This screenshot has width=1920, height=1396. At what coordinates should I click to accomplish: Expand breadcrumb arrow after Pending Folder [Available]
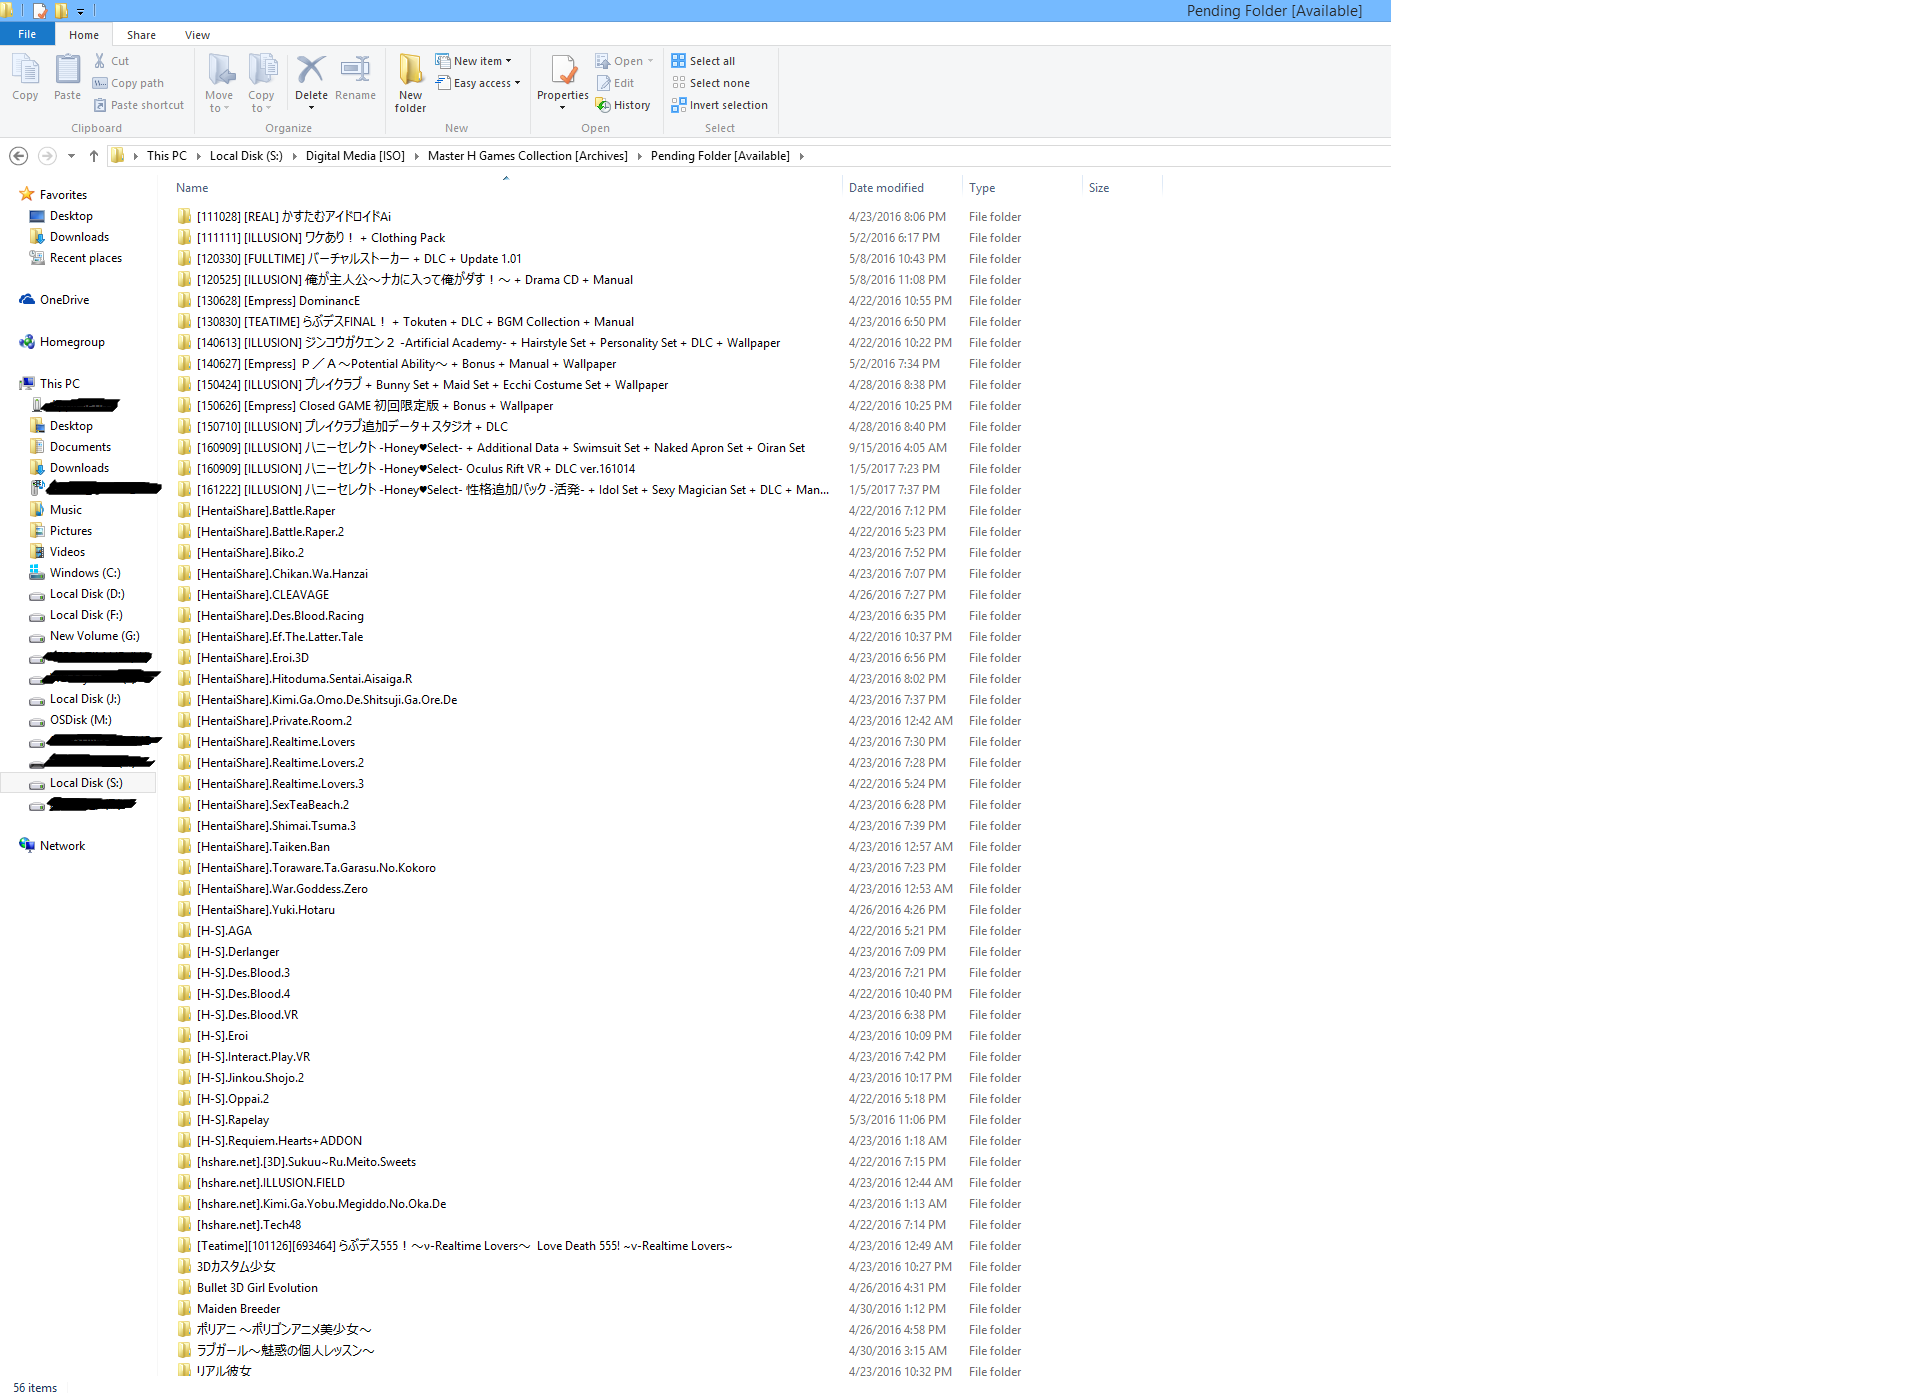(x=801, y=156)
